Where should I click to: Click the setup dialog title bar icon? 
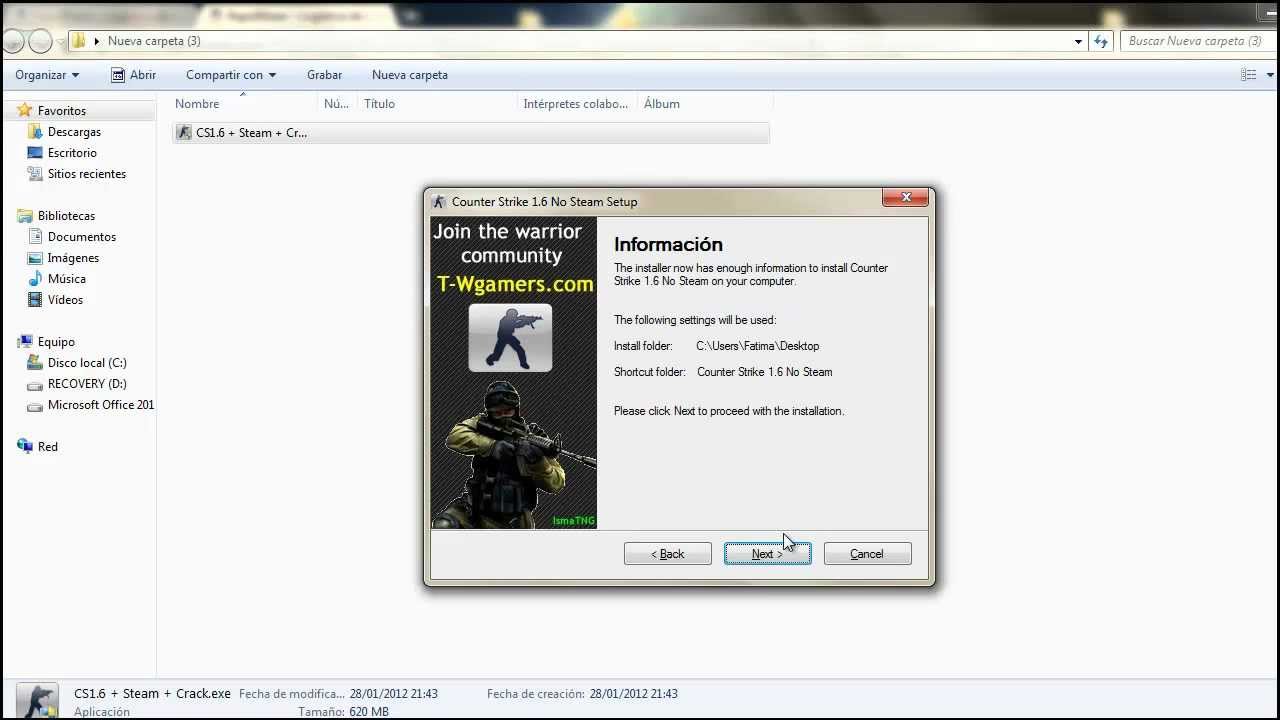point(439,202)
